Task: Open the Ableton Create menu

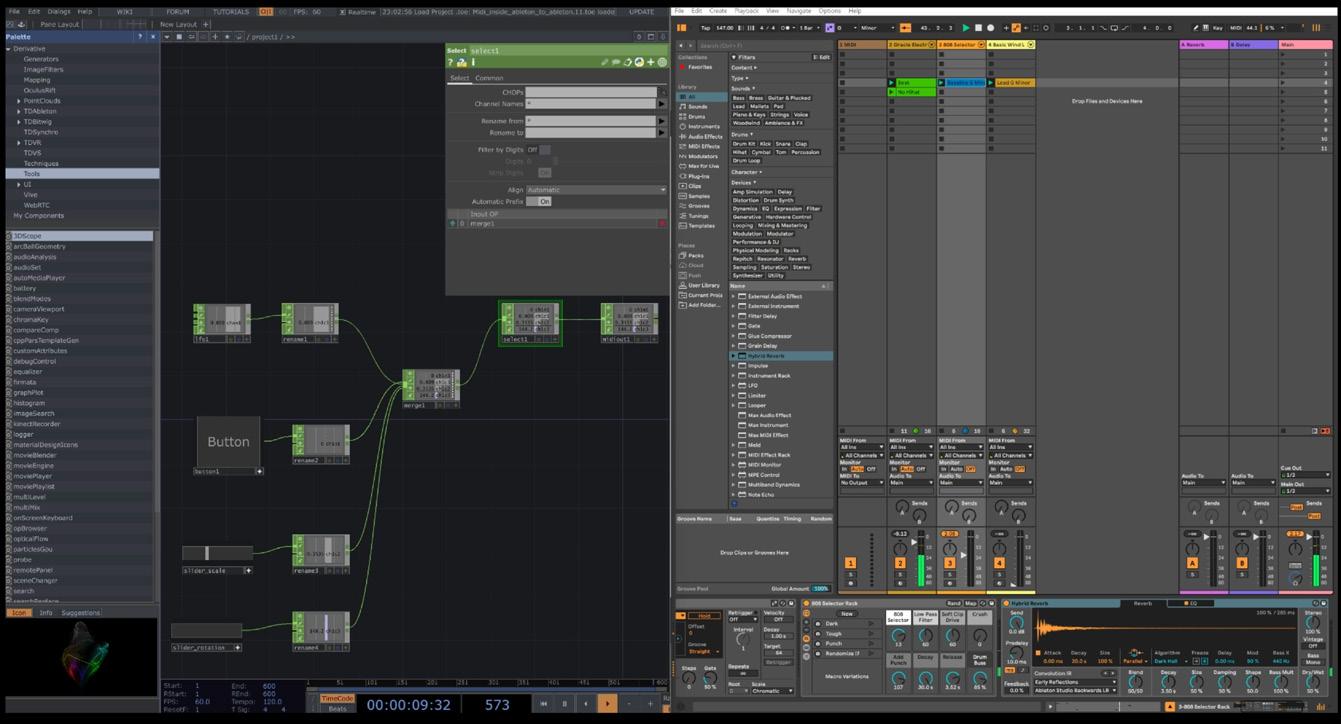Action: (718, 11)
